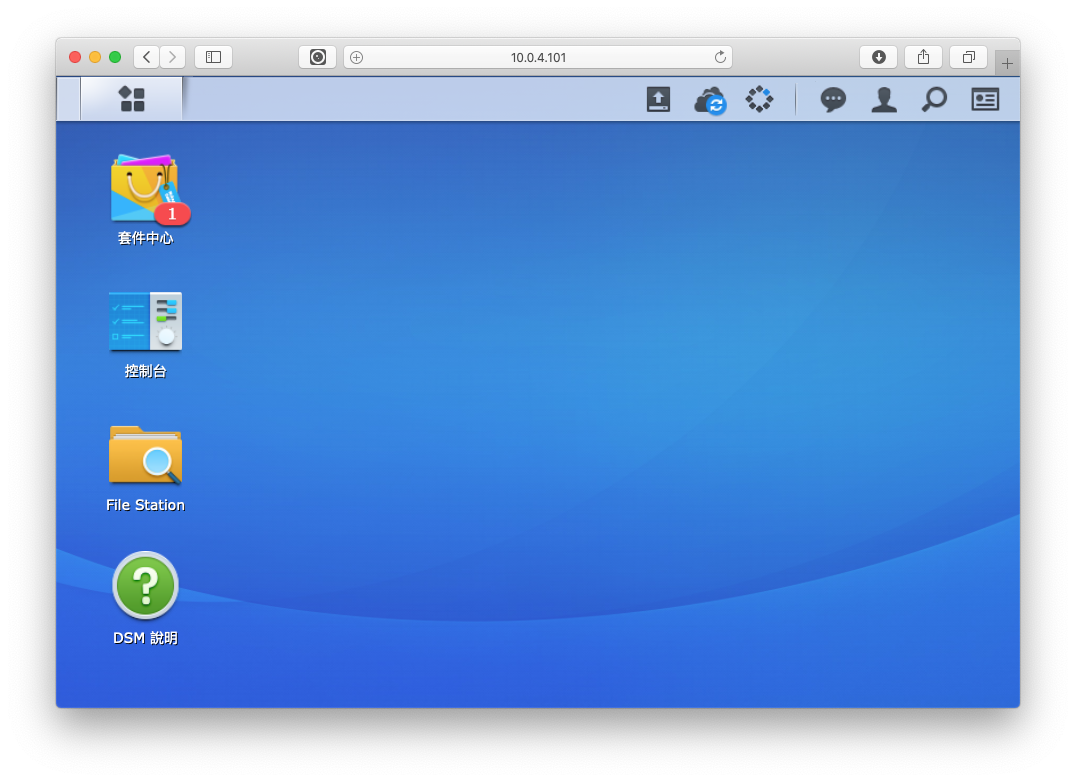Toggle the widgets panel icon
The height and width of the screenshot is (782, 1076).
pos(985,99)
